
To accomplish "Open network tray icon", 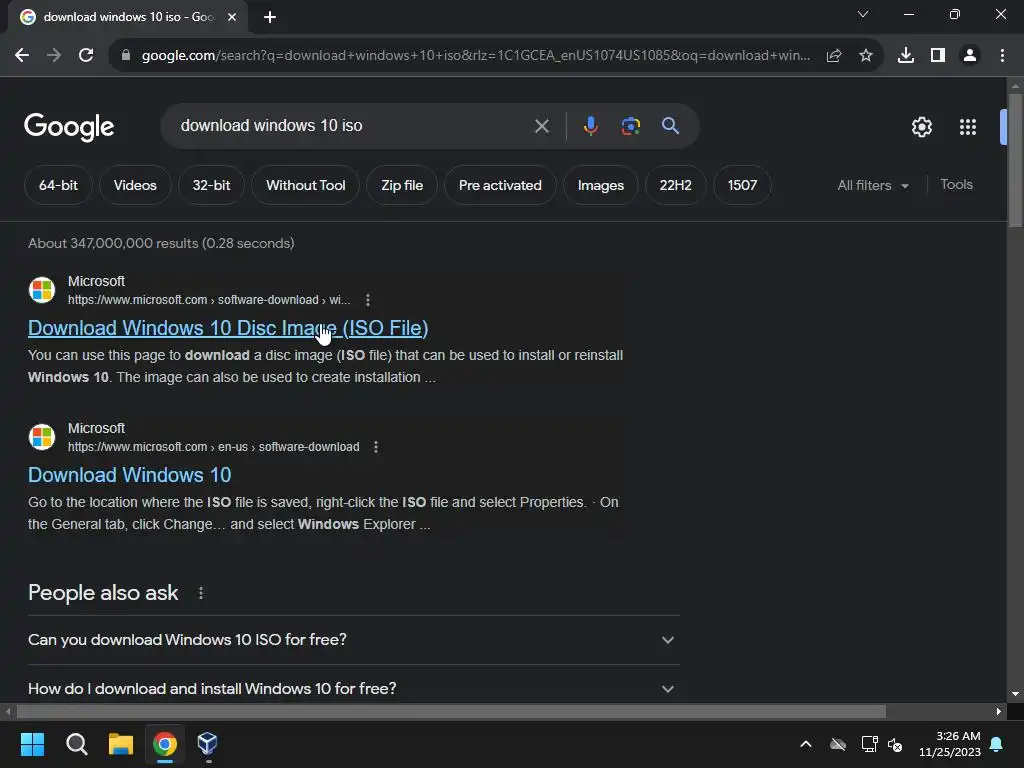I will (x=869, y=744).
